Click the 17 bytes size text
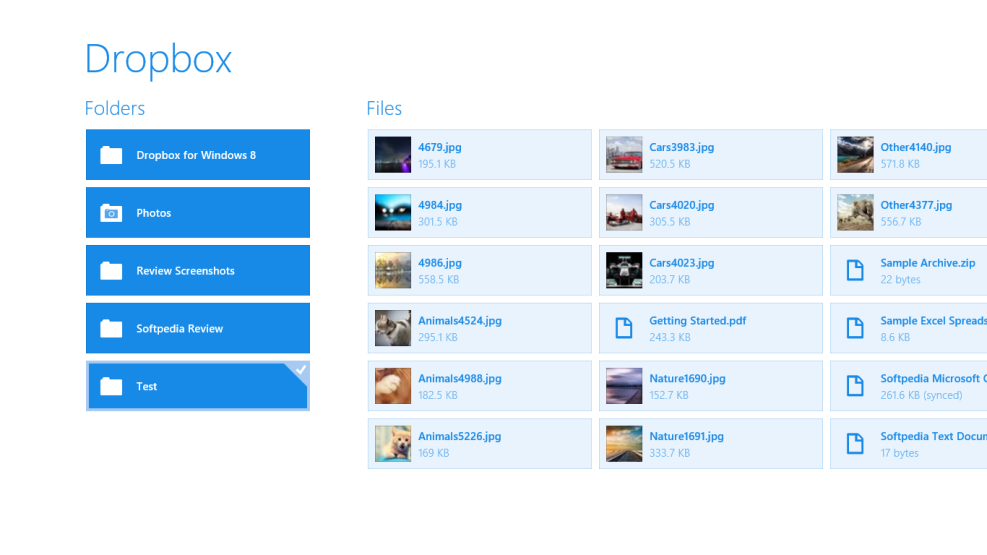This screenshot has width=987, height=555. click(899, 453)
